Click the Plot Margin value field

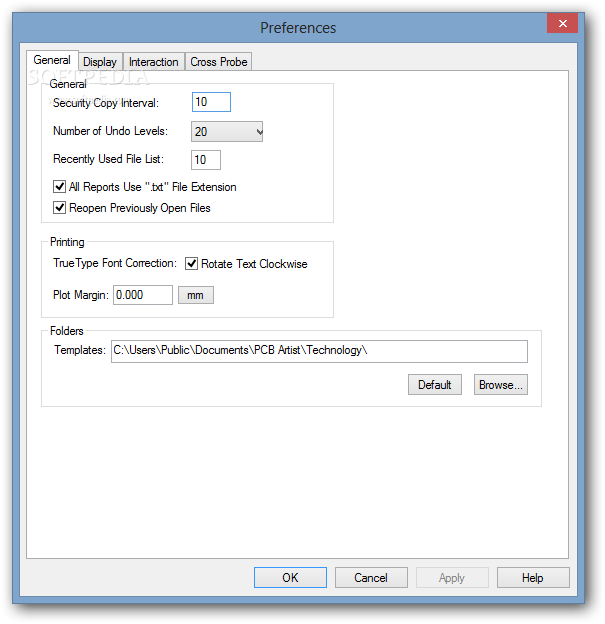point(143,295)
